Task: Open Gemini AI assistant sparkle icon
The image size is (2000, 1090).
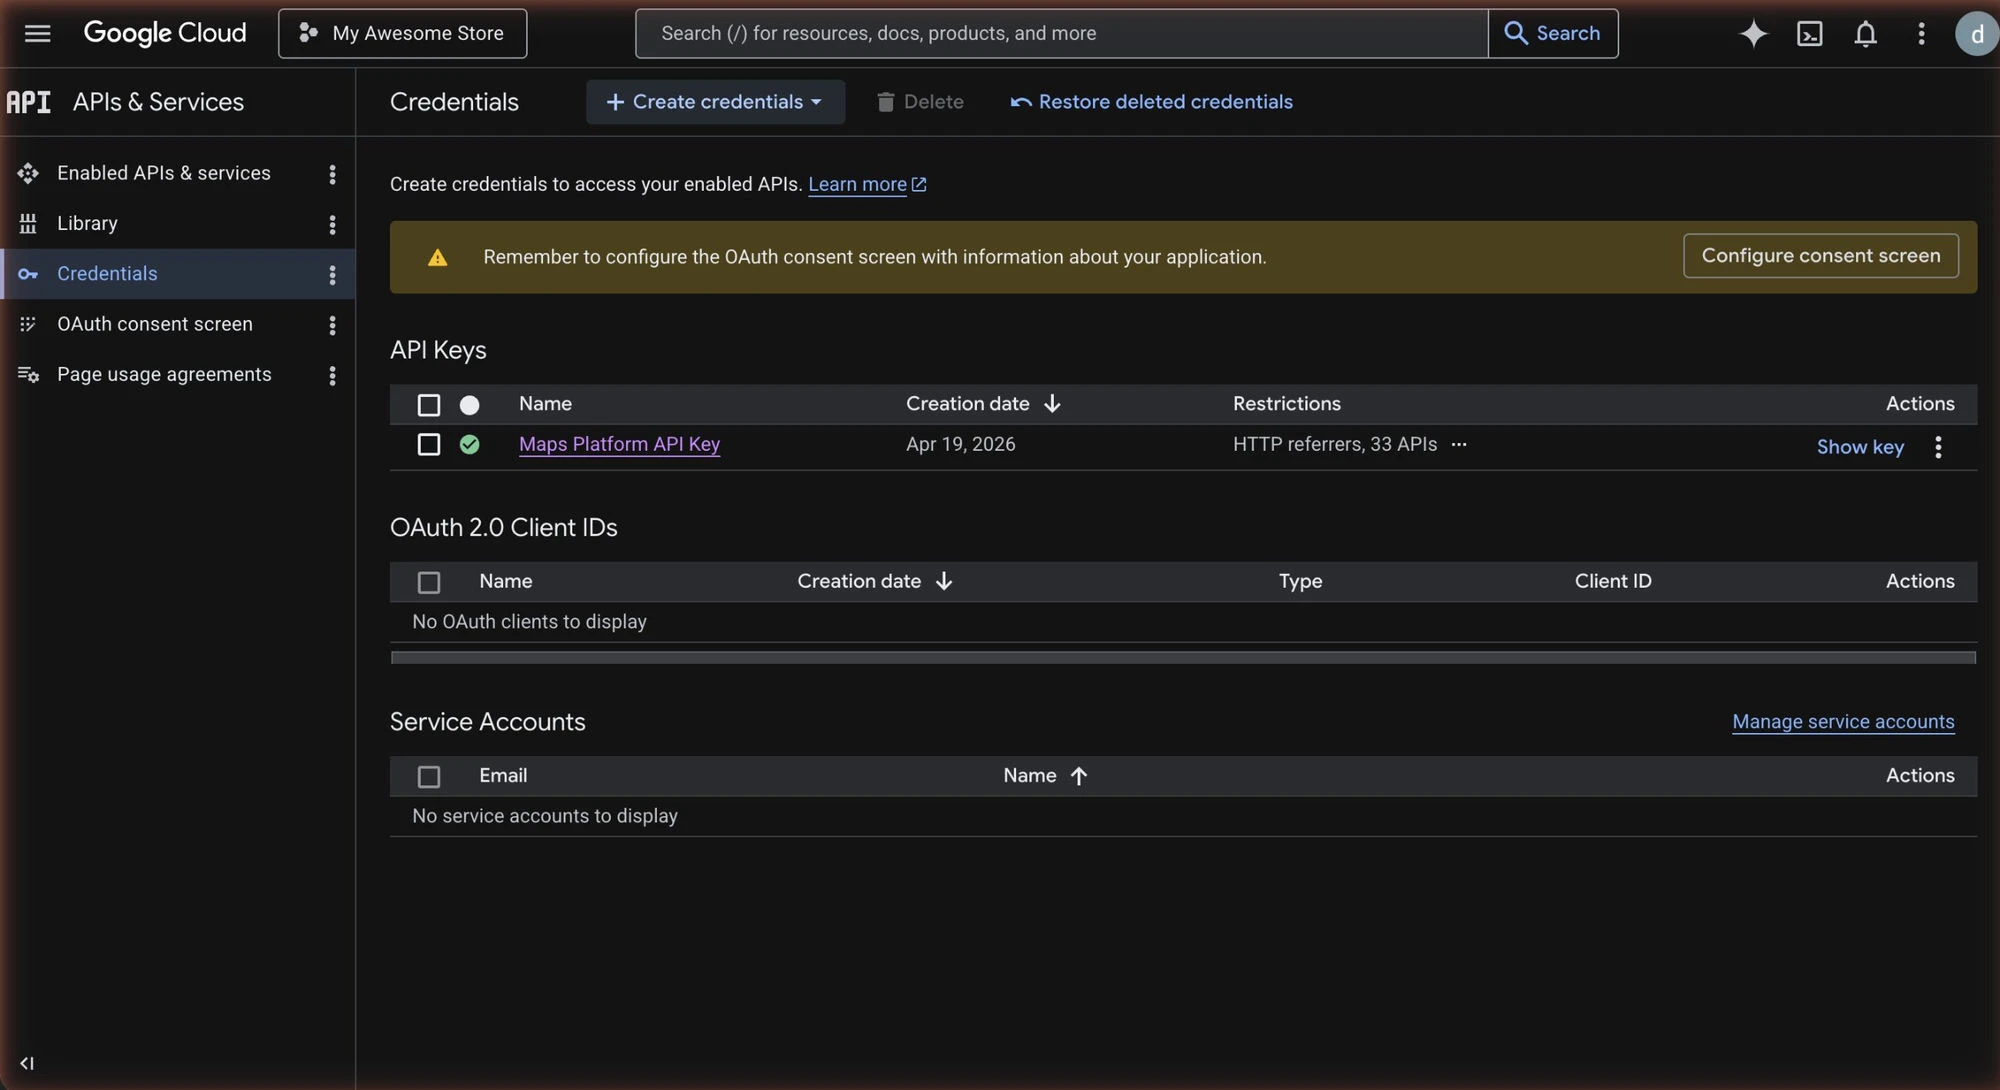Action: point(1753,33)
